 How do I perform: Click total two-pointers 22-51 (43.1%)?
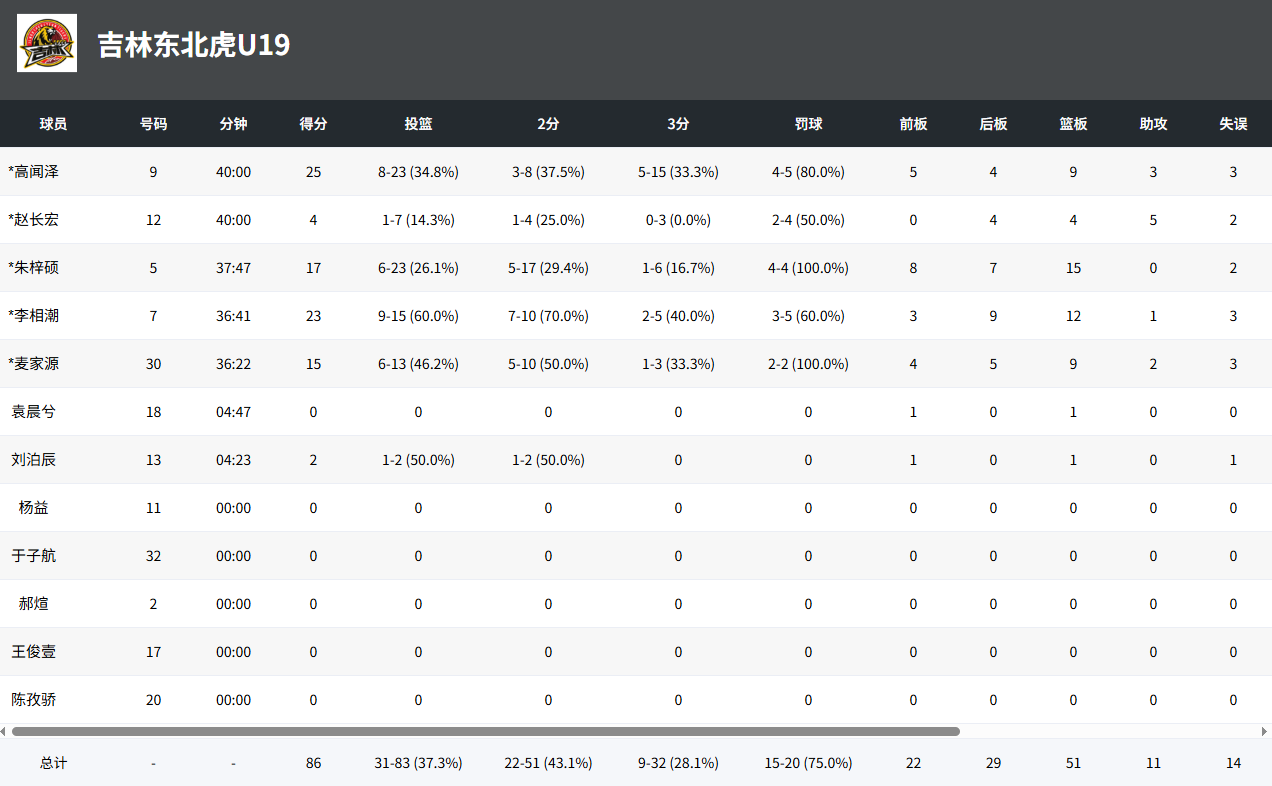coord(548,763)
